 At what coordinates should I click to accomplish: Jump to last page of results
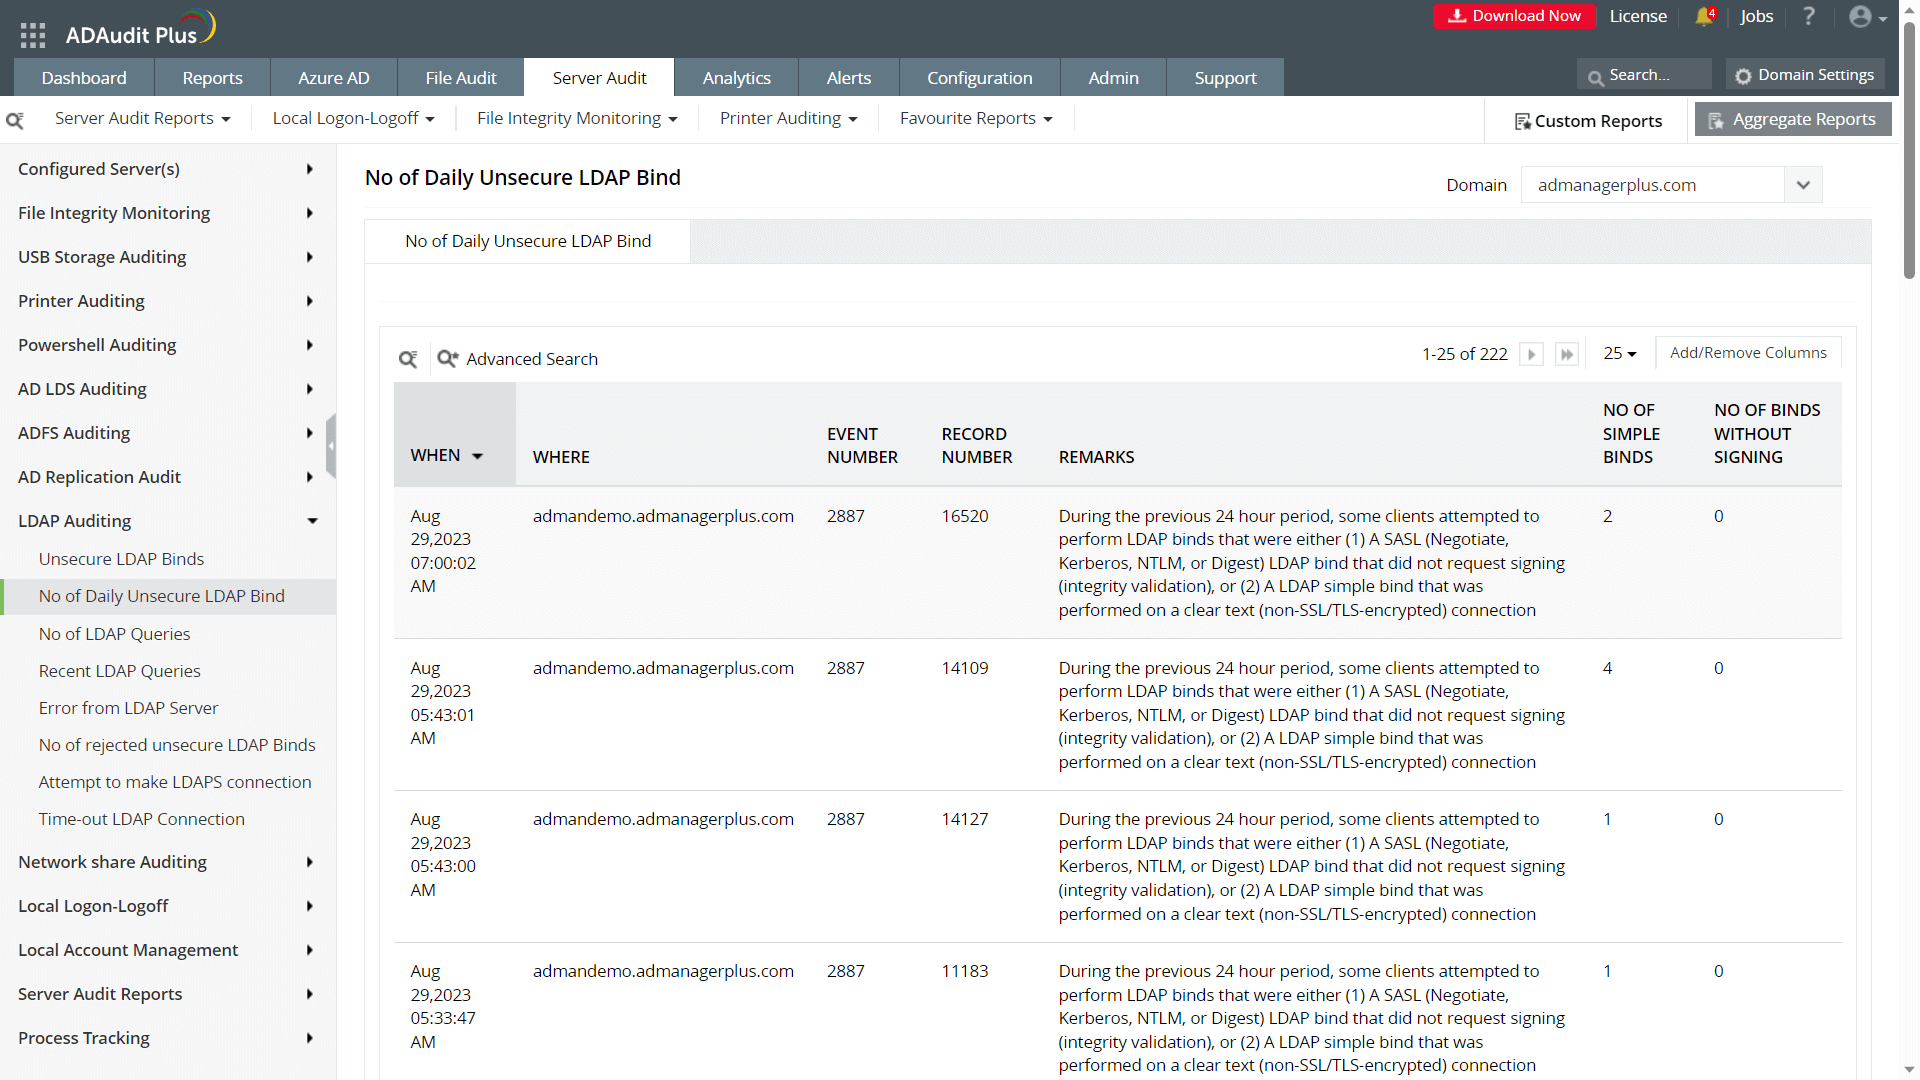tap(1567, 354)
